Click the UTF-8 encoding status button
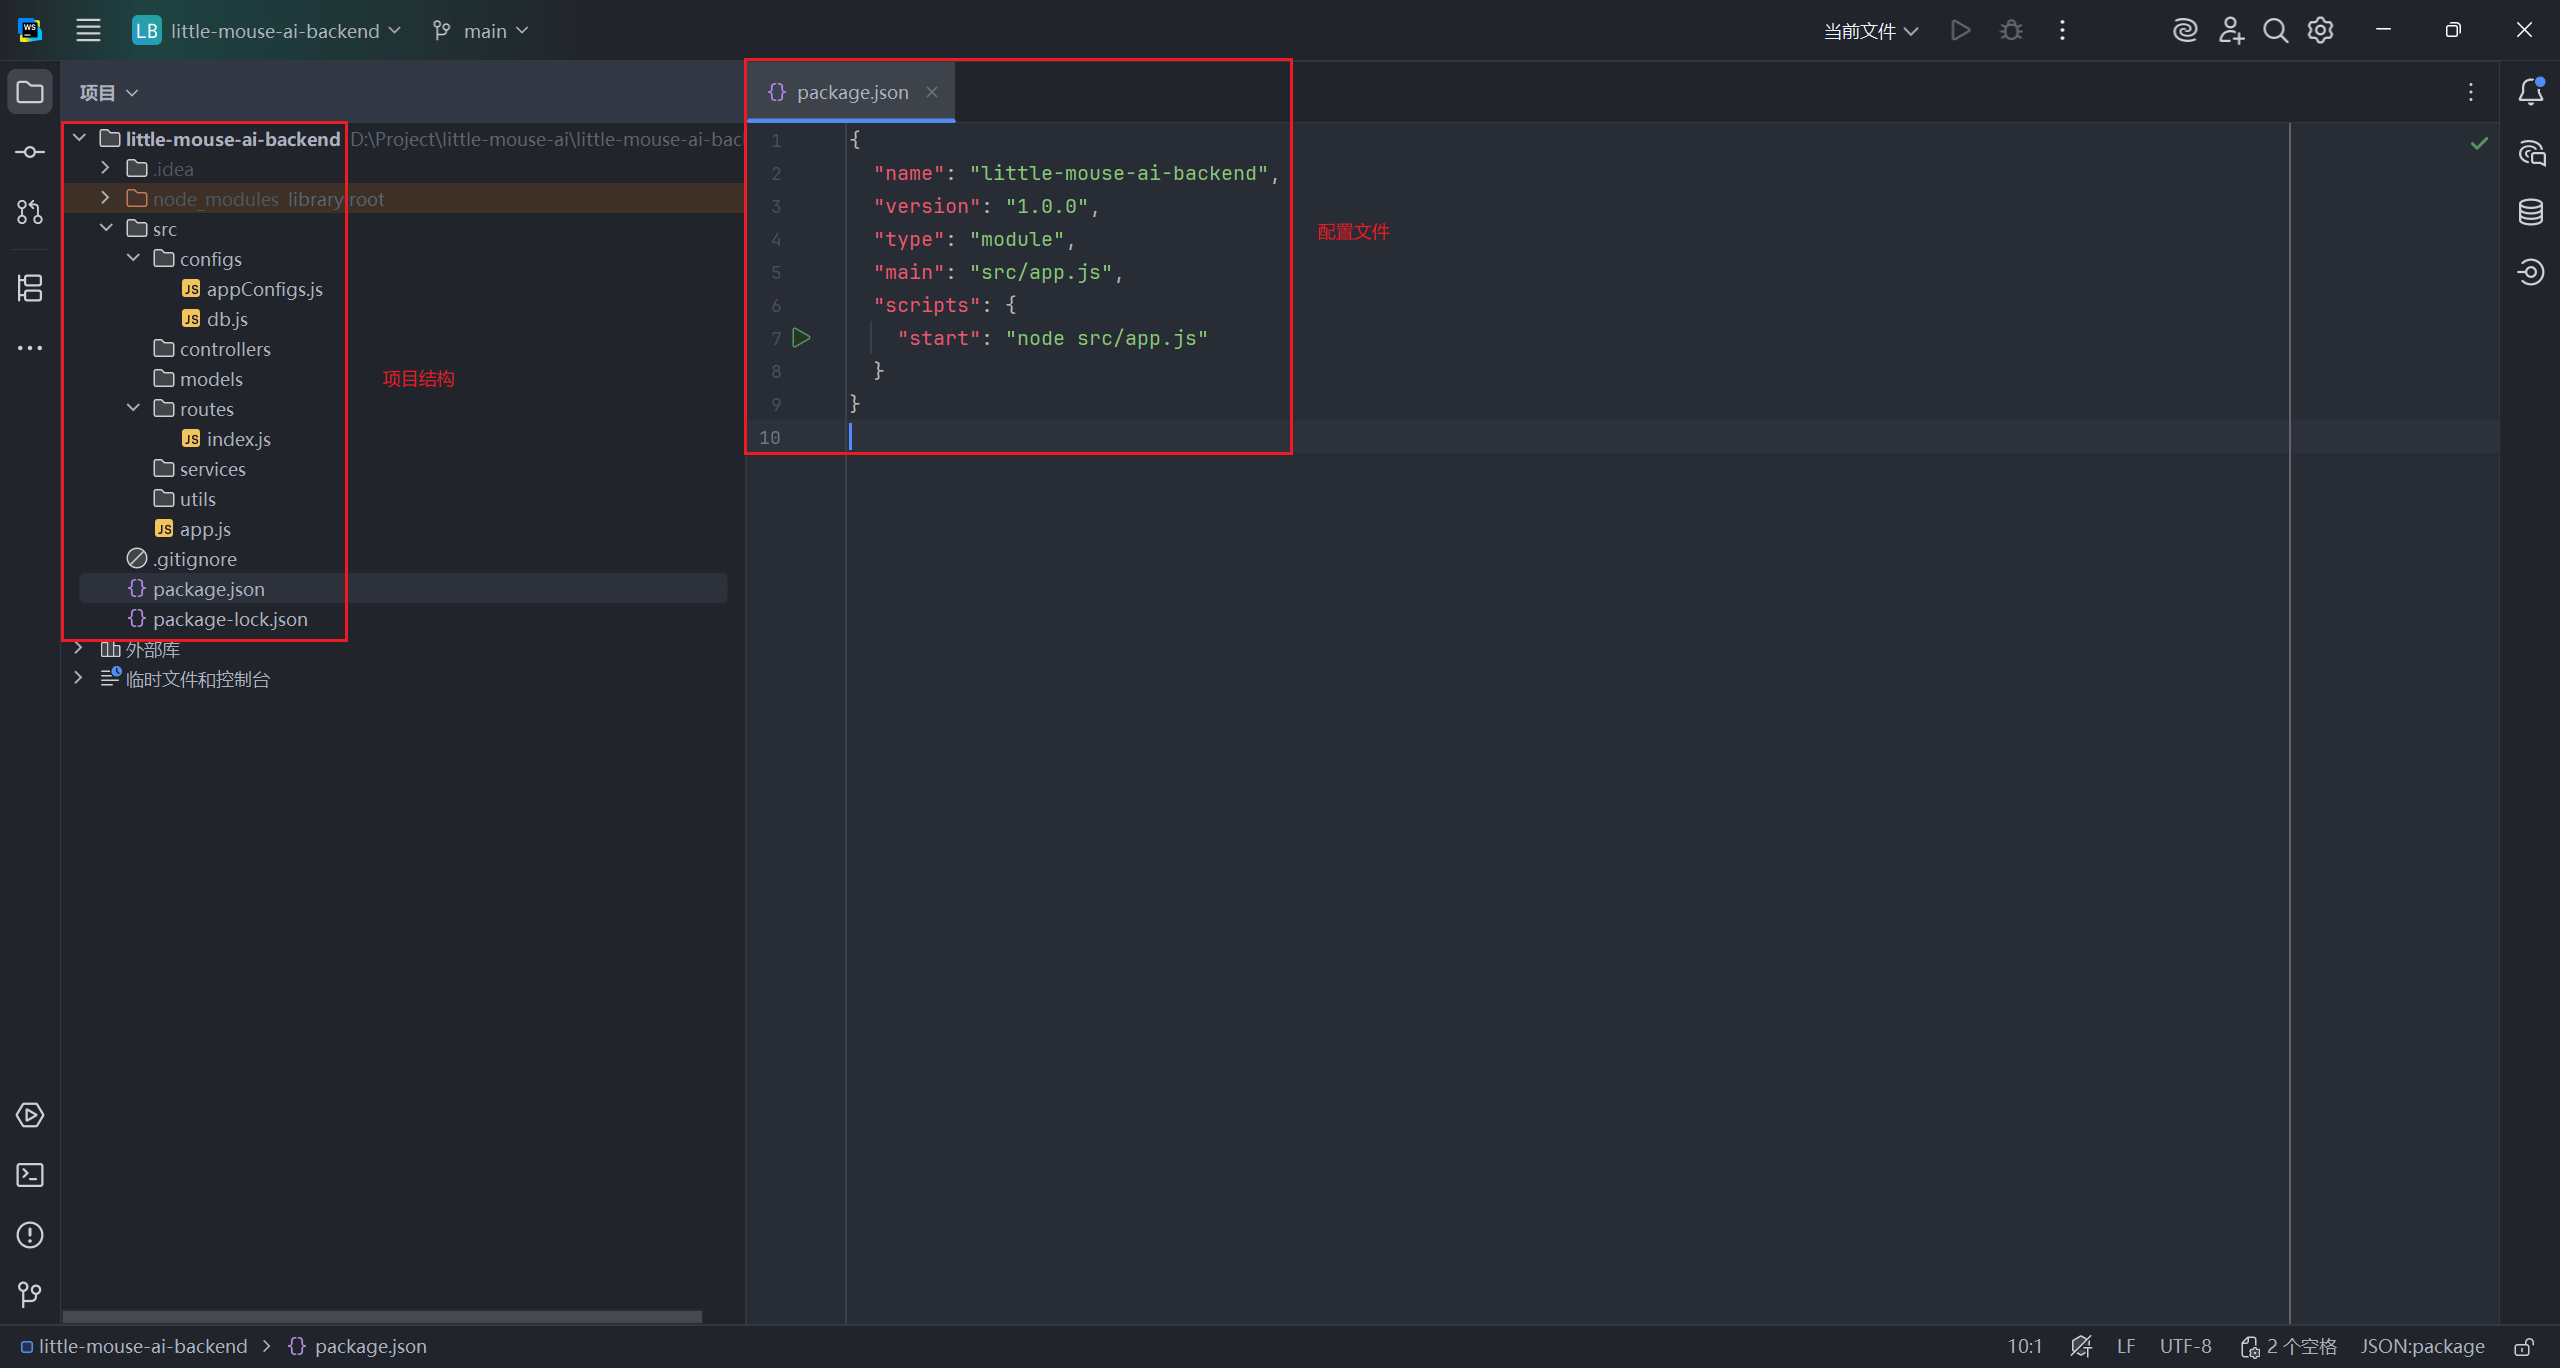Image resolution: width=2560 pixels, height=1368 pixels. [x=2185, y=1347]
